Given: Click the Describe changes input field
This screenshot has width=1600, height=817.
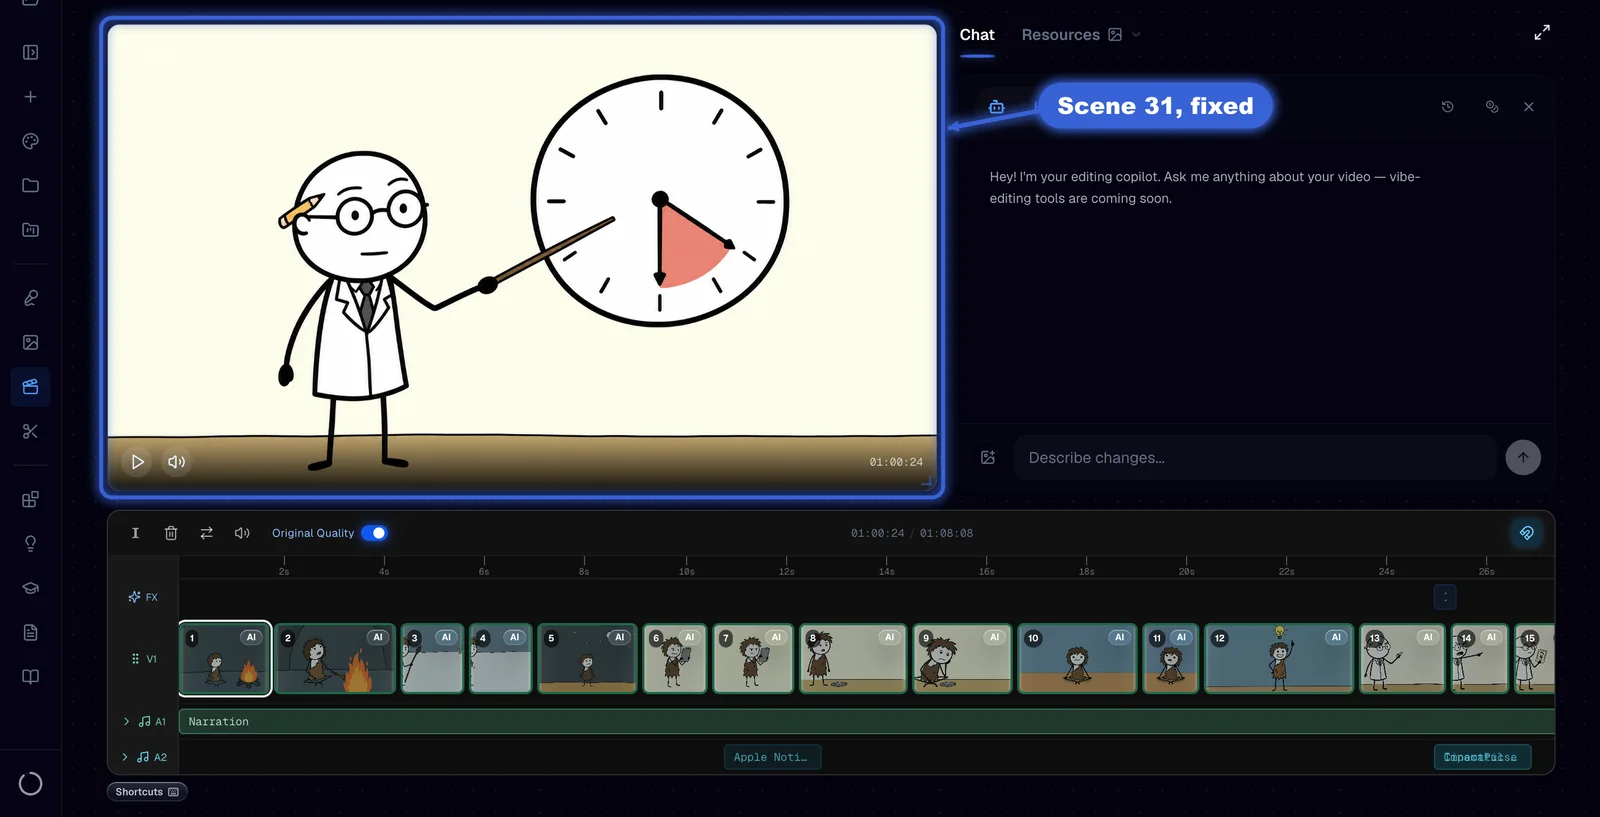Looking at the screenshot, I should click(x=1254, y=457).
